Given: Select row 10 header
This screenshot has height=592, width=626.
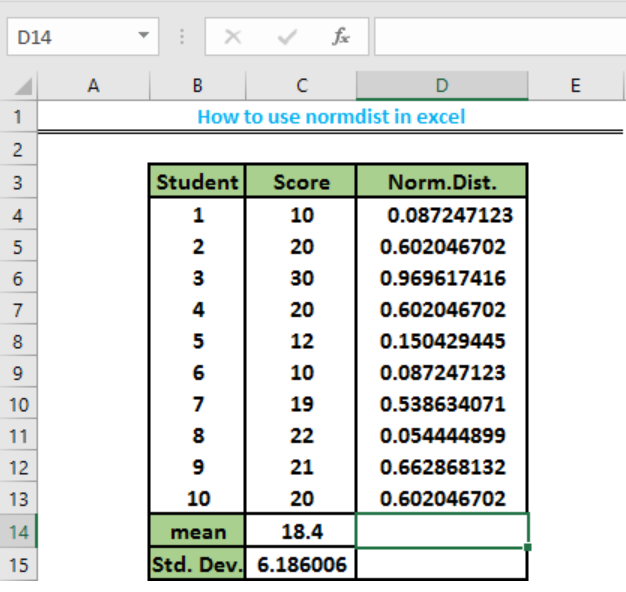Looking at the screenshot, I should (18, 405).
